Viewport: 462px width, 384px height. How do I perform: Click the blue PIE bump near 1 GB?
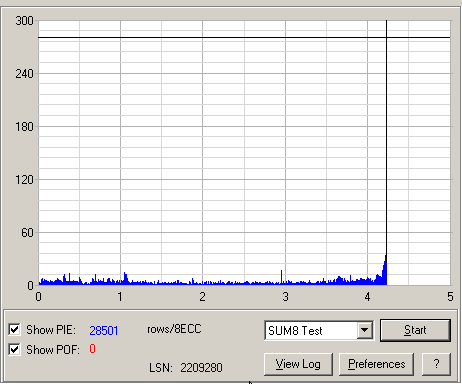[x=126, y=278]
